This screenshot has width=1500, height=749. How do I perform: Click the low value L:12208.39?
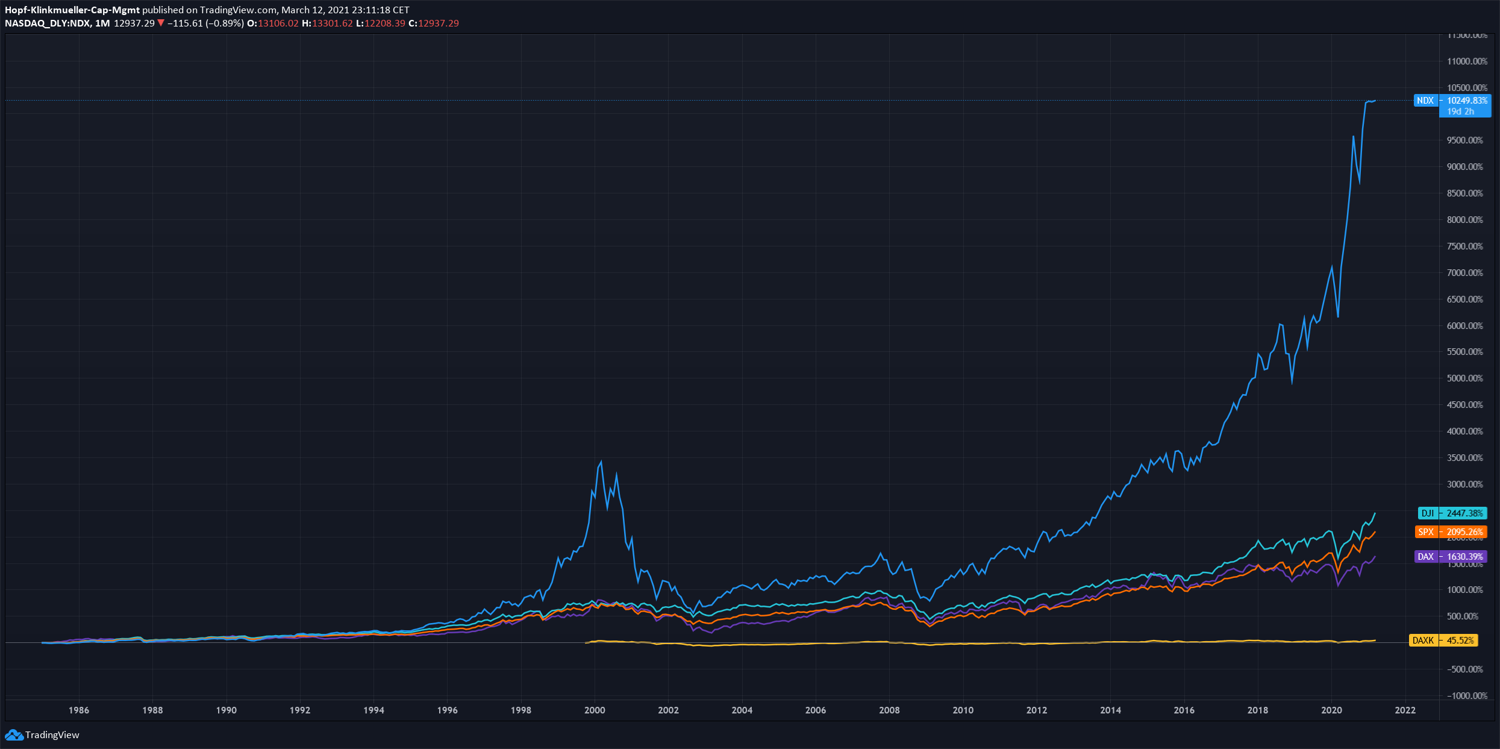coord(380,23)
